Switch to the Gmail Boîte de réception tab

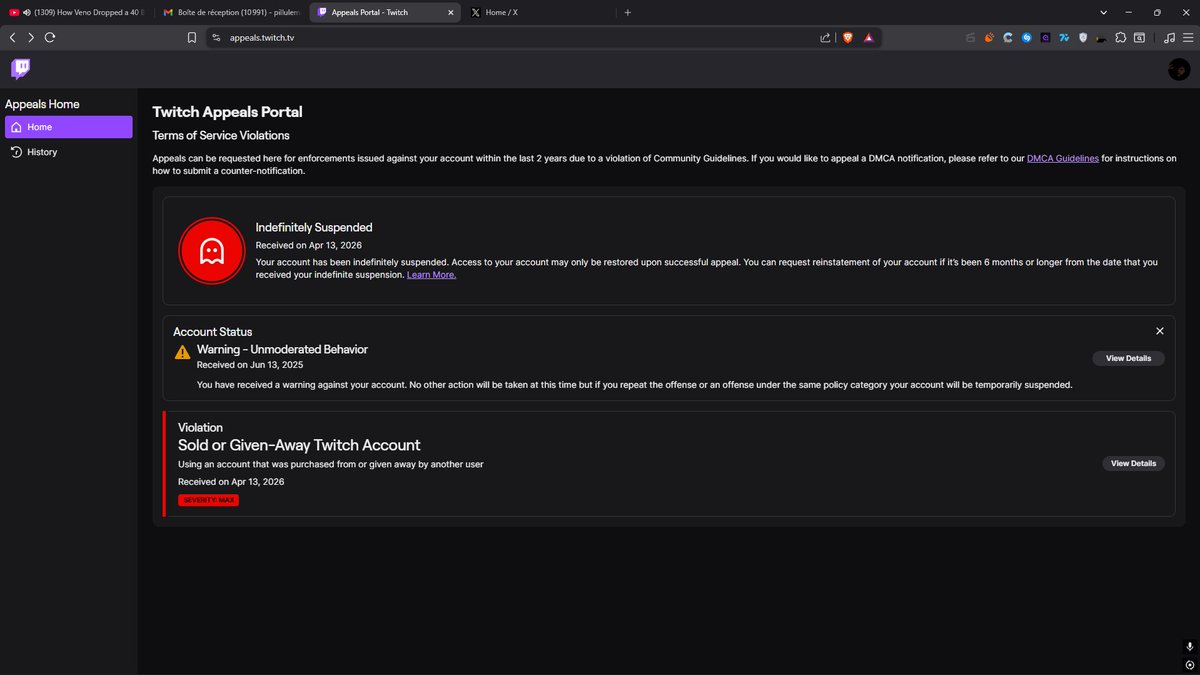pos(229,12)
